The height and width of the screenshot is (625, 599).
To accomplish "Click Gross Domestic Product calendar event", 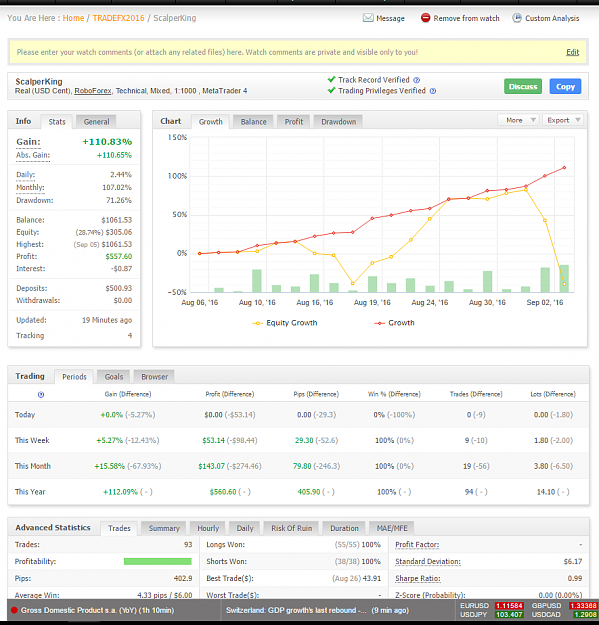I will click(x=97, y=610).
